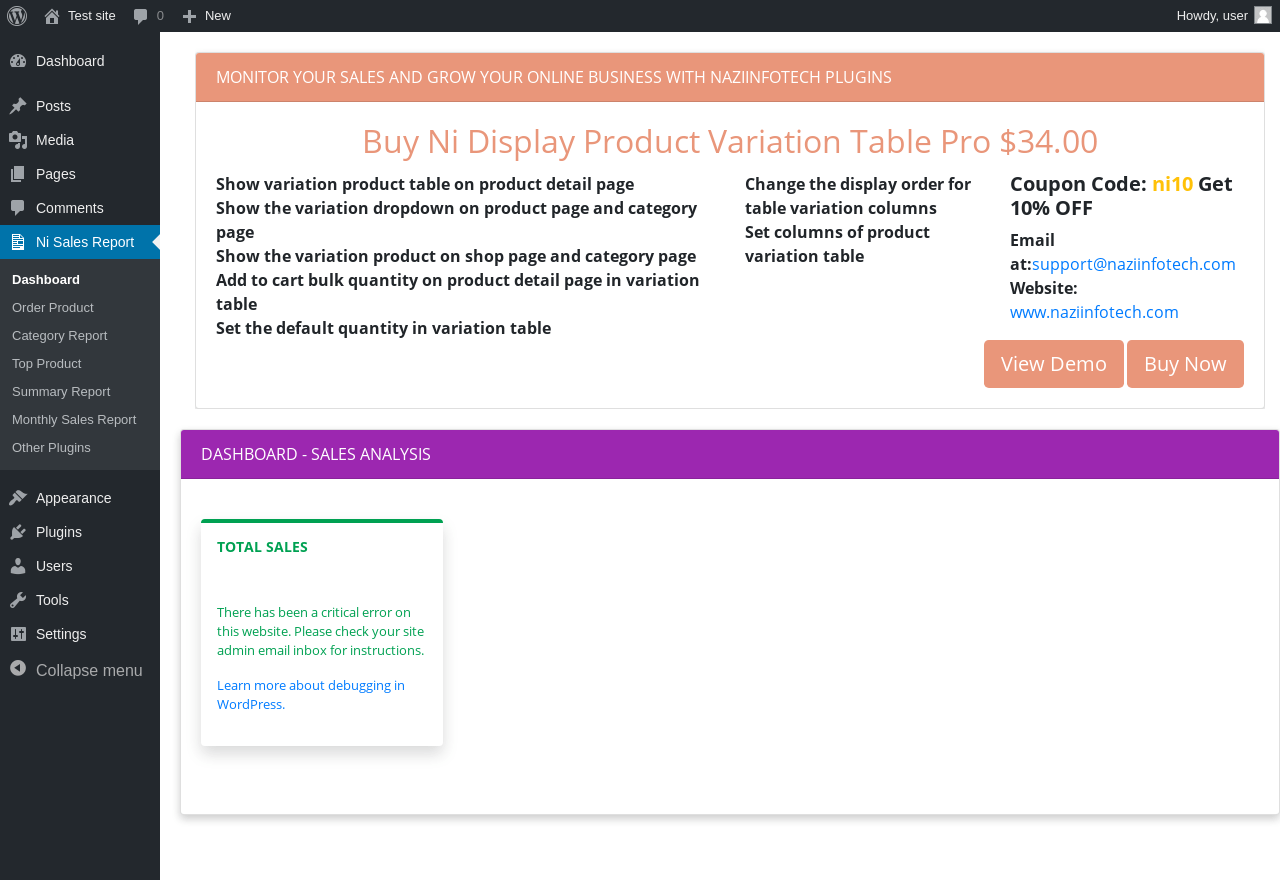Viewport: 1280px width, 880px height.
Task: Click the Dashboard - Sales Analysis purple header
Action: click(730, 454)
